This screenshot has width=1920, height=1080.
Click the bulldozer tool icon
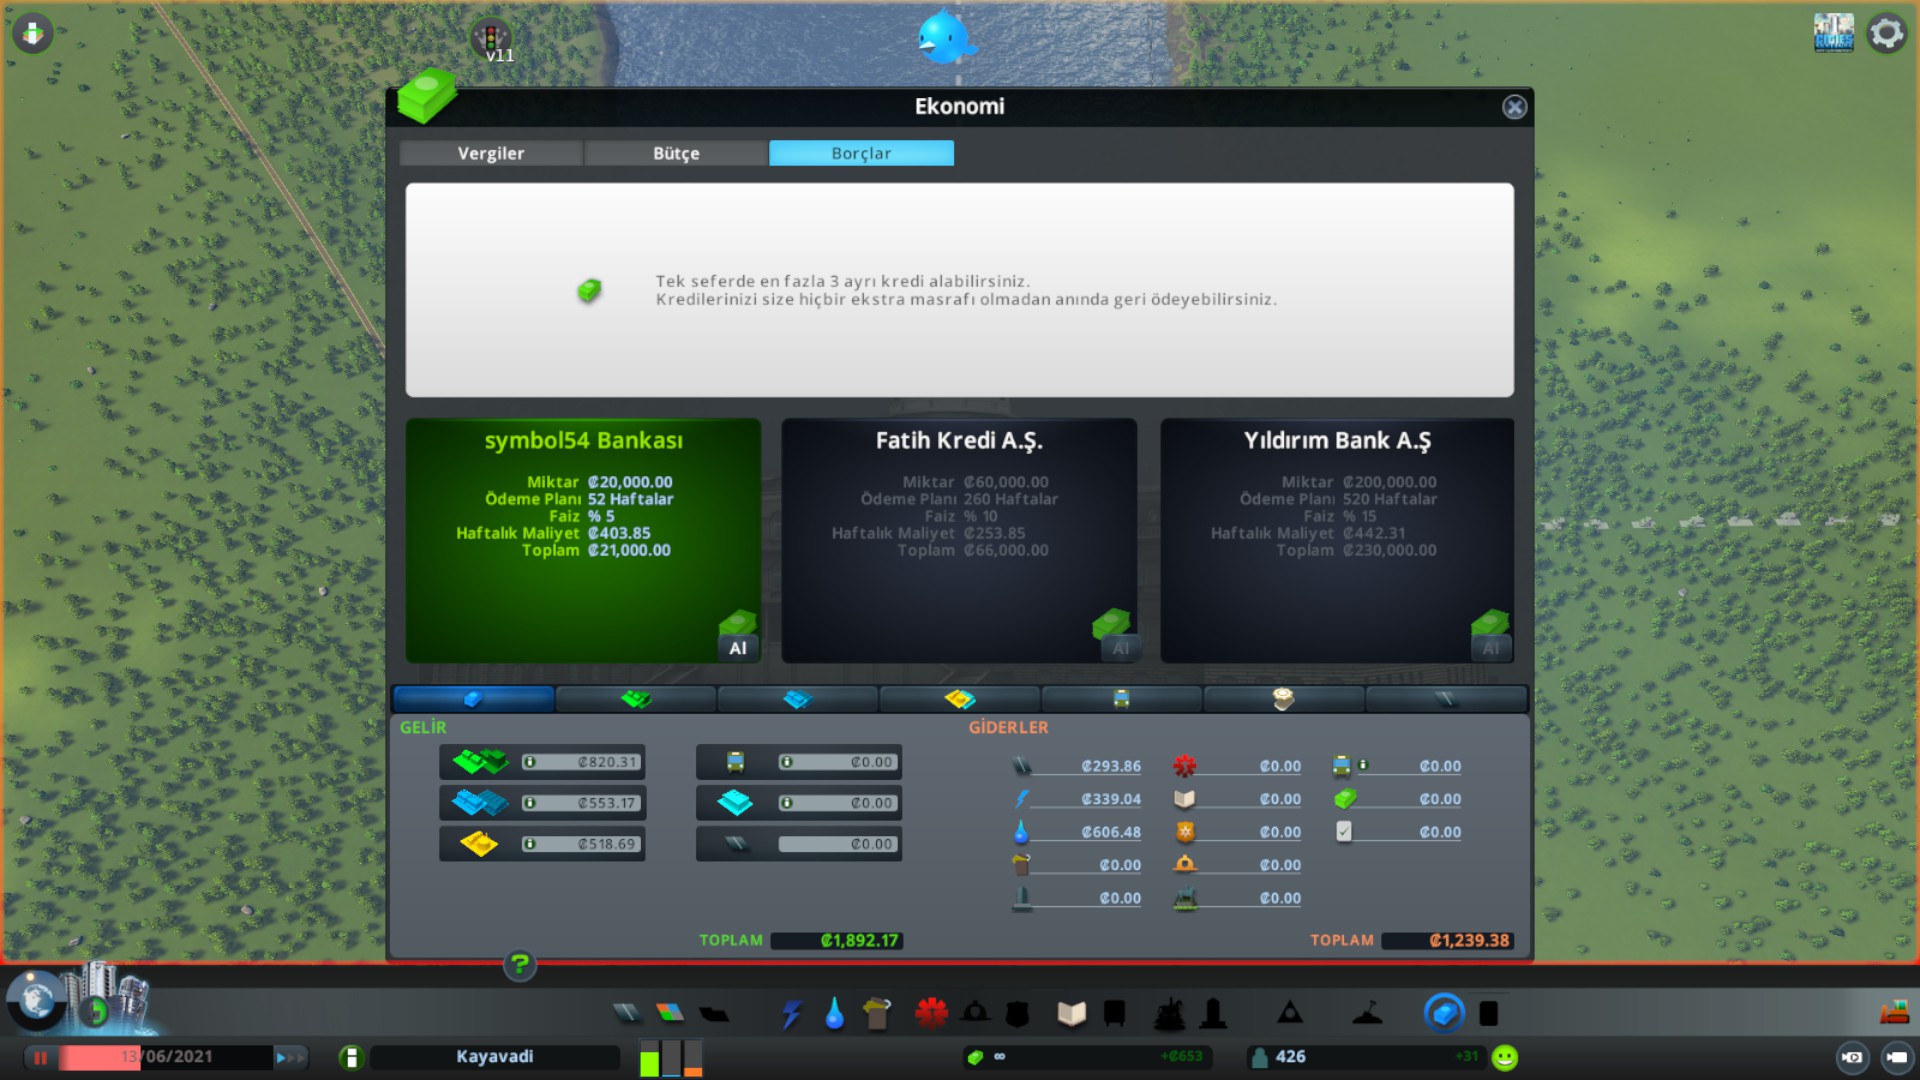pos(1894,1013)
